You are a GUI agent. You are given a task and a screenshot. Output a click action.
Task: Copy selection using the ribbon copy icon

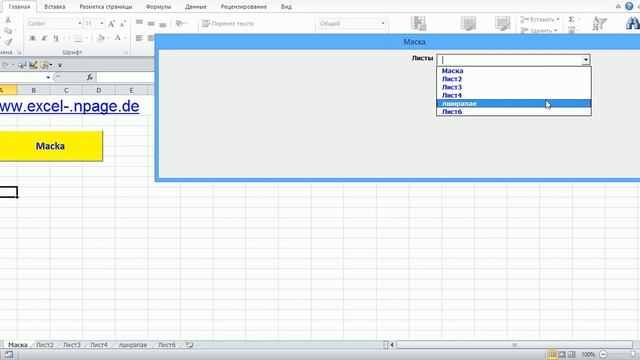pyautogui.click(x=8, y=31)
